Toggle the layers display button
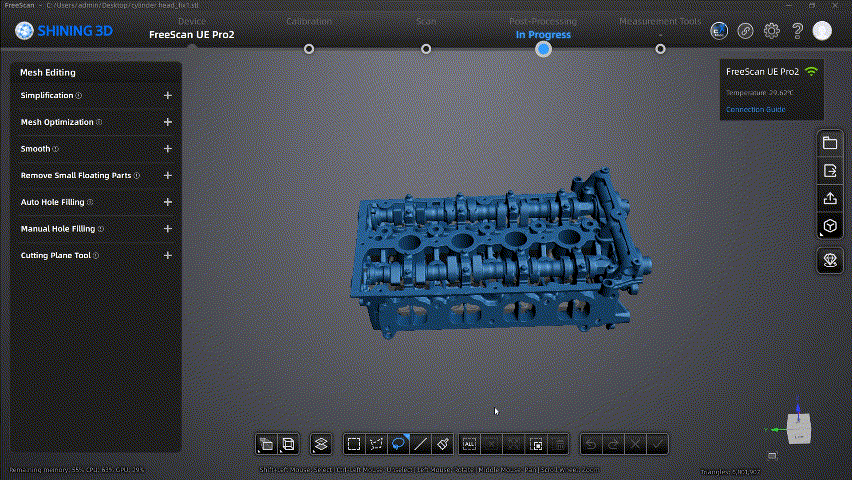Screen dimensions: 852x480 pos(321,444)
